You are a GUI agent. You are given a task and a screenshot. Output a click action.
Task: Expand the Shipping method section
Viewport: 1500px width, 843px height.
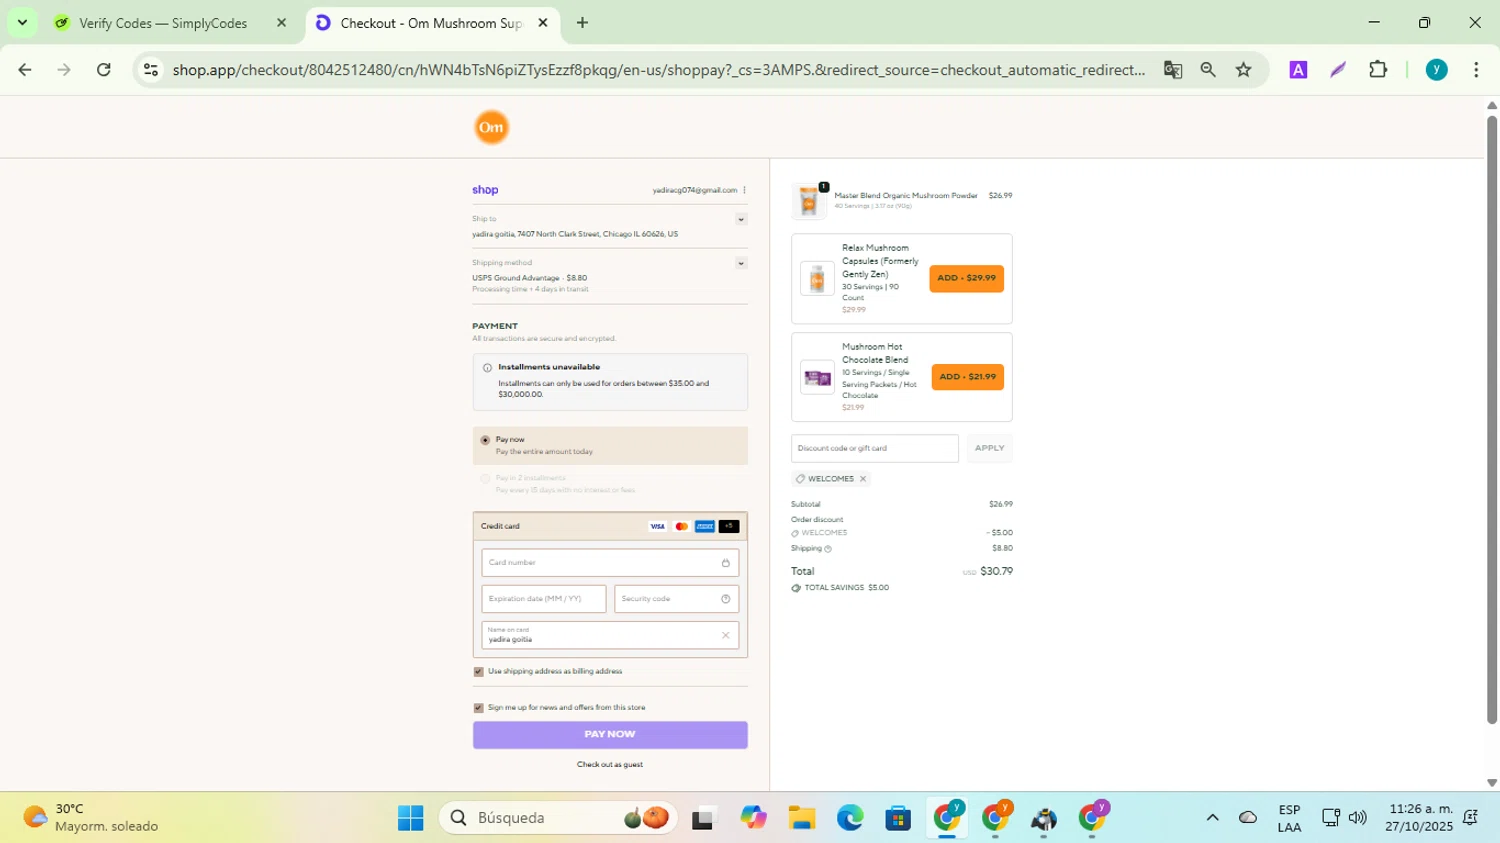[741, 263]
